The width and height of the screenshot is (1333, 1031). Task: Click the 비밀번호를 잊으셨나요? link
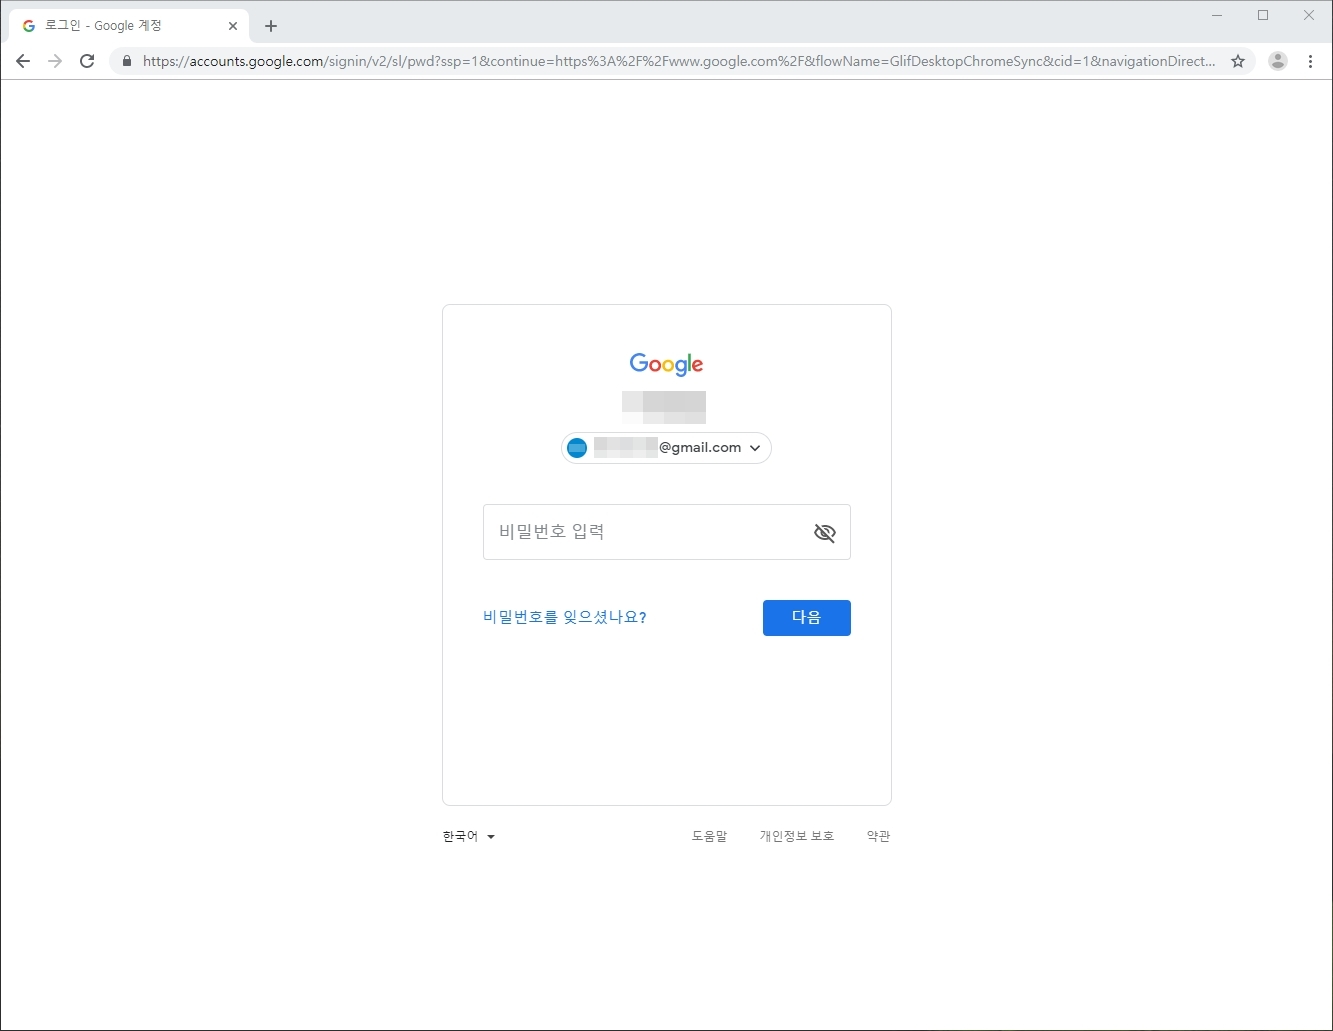coord(565,617)
